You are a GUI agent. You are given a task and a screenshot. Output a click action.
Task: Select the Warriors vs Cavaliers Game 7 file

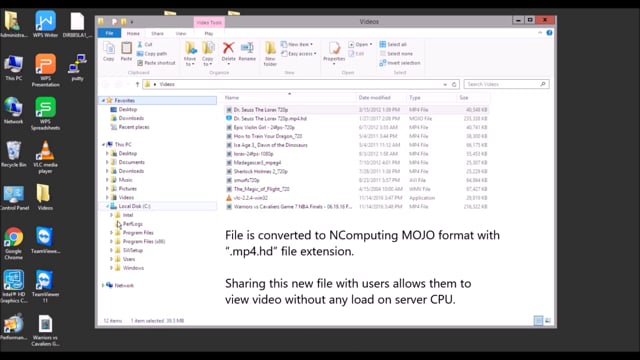click(x=356, y=207)
